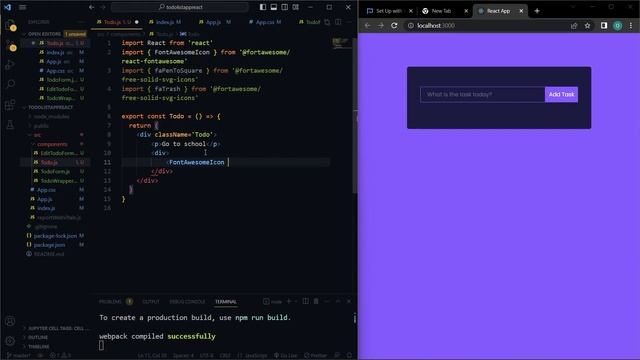The image size is (640, 360).
Task: Open the Search view in activity bar
Action: click(10, 84)
